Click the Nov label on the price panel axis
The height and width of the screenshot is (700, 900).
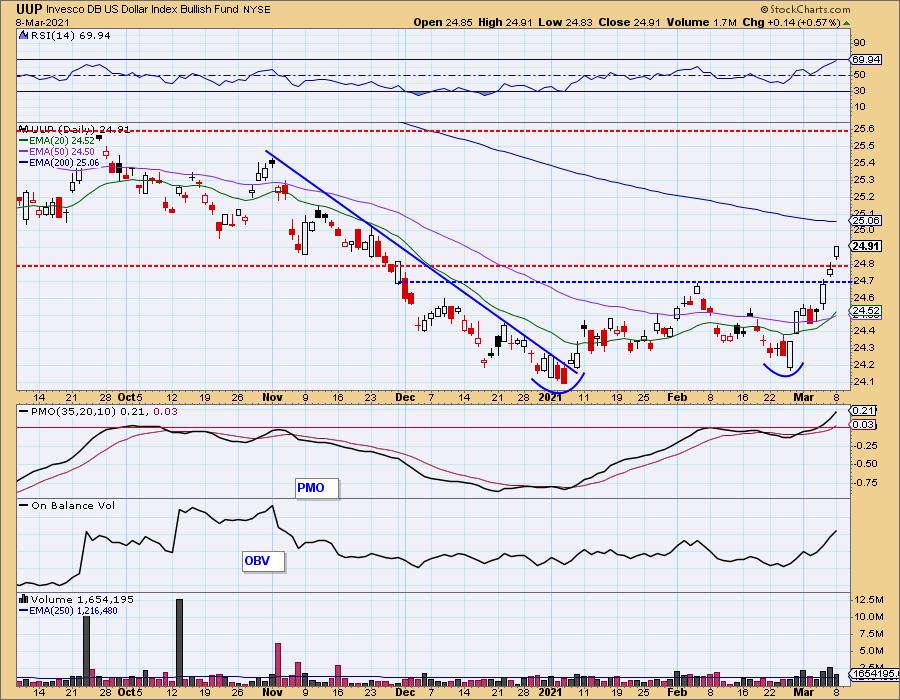point(272,397)
